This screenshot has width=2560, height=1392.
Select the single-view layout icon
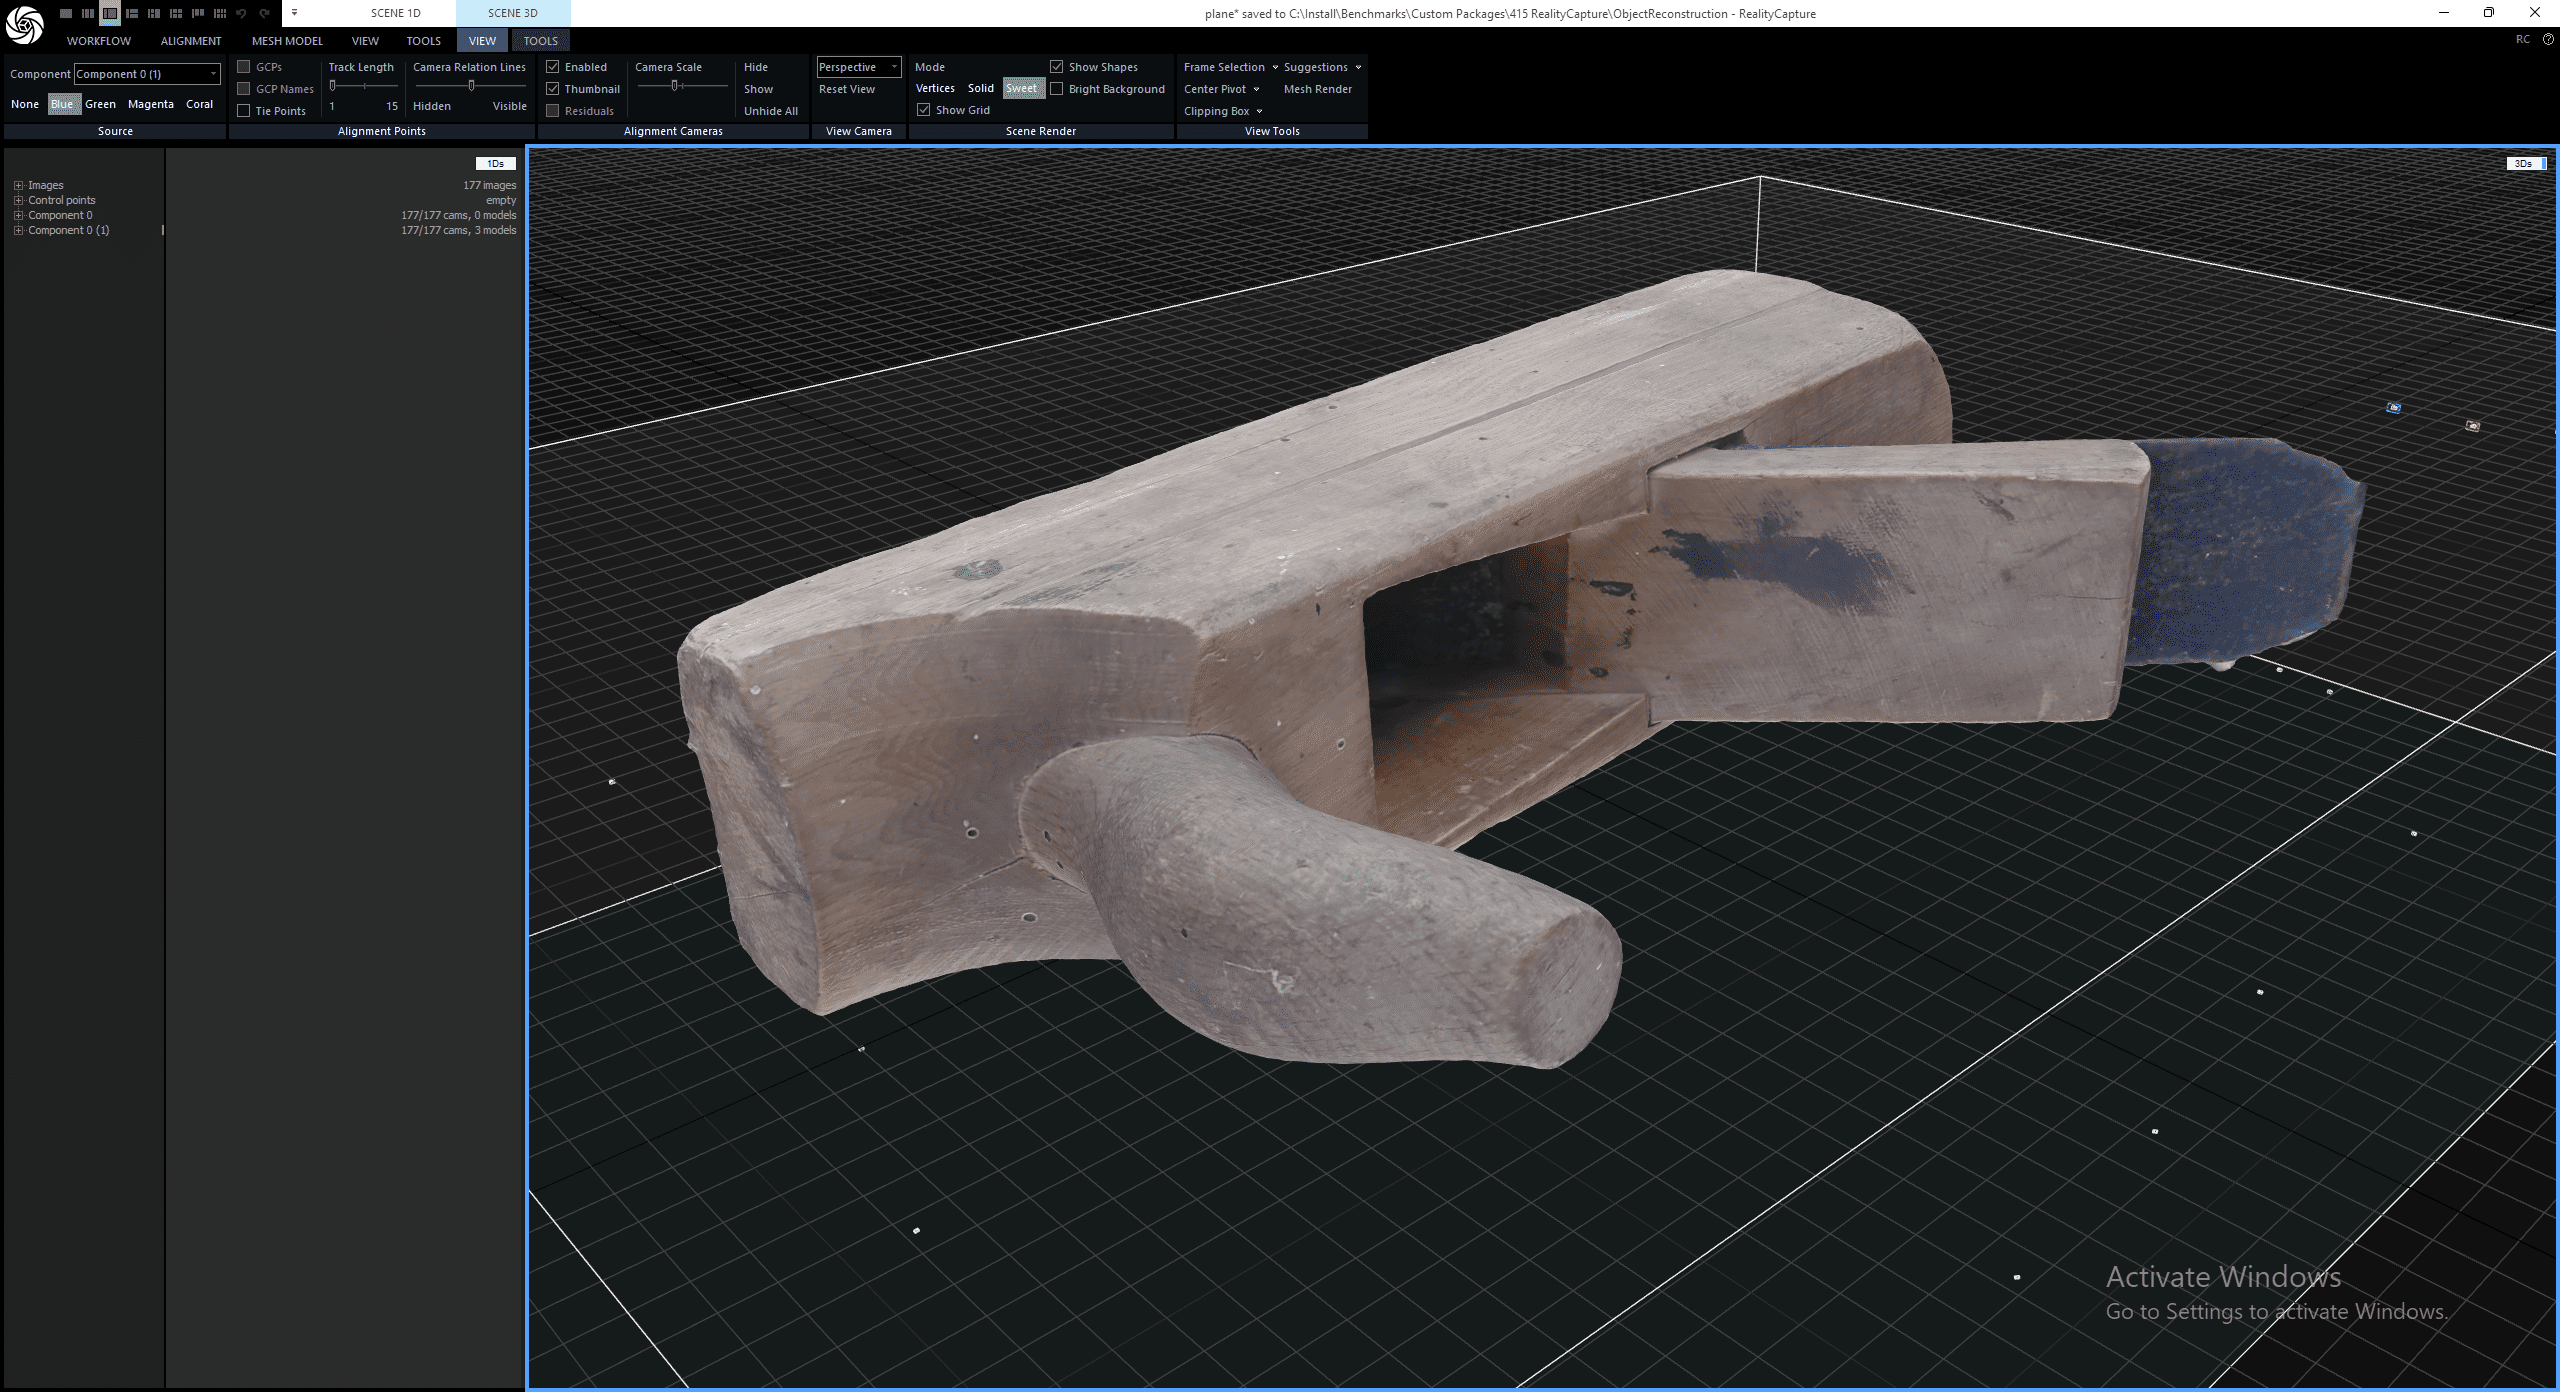click(66, 13)
